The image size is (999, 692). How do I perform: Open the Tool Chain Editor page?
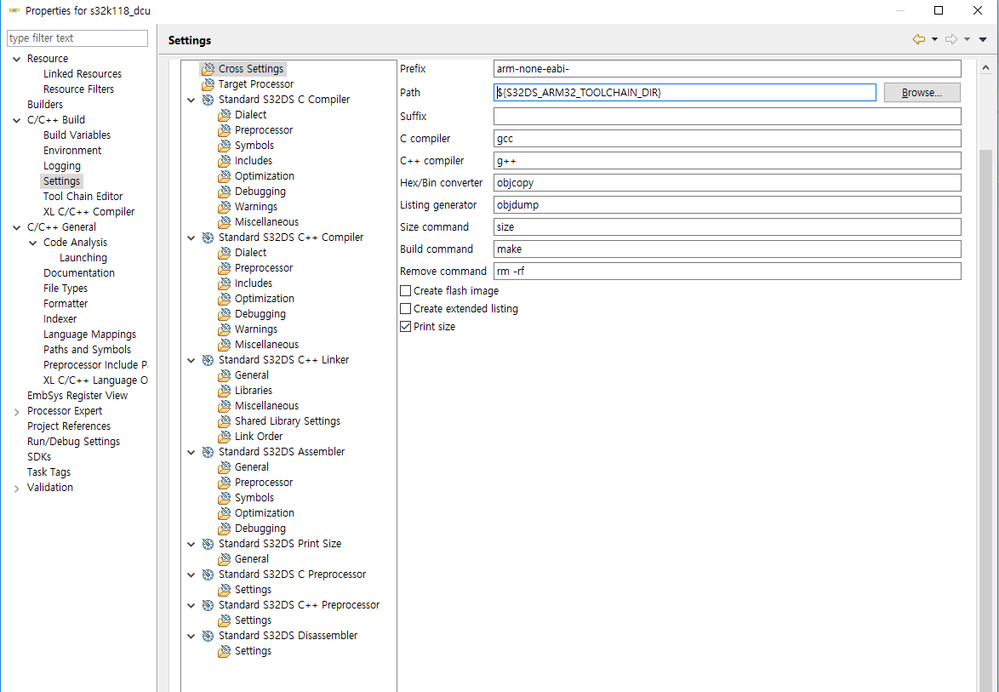tap(83, 196)
